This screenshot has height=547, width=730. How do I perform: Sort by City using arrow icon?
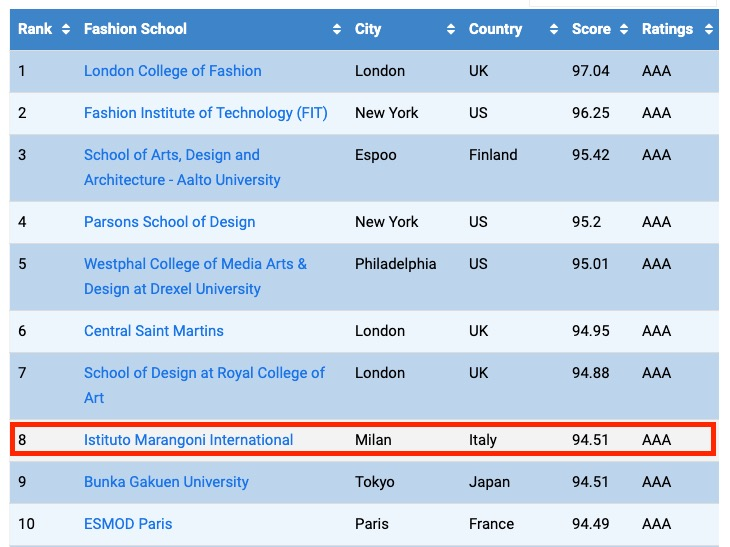(450, 29)
